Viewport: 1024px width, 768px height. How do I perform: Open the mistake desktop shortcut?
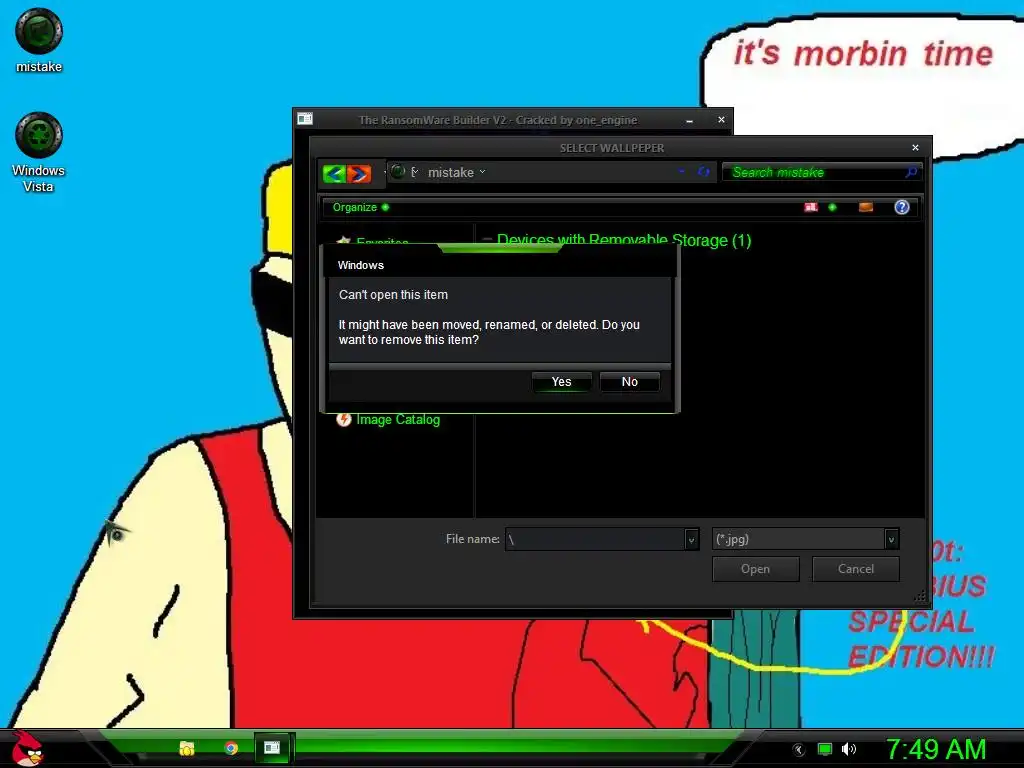(39, 40)
